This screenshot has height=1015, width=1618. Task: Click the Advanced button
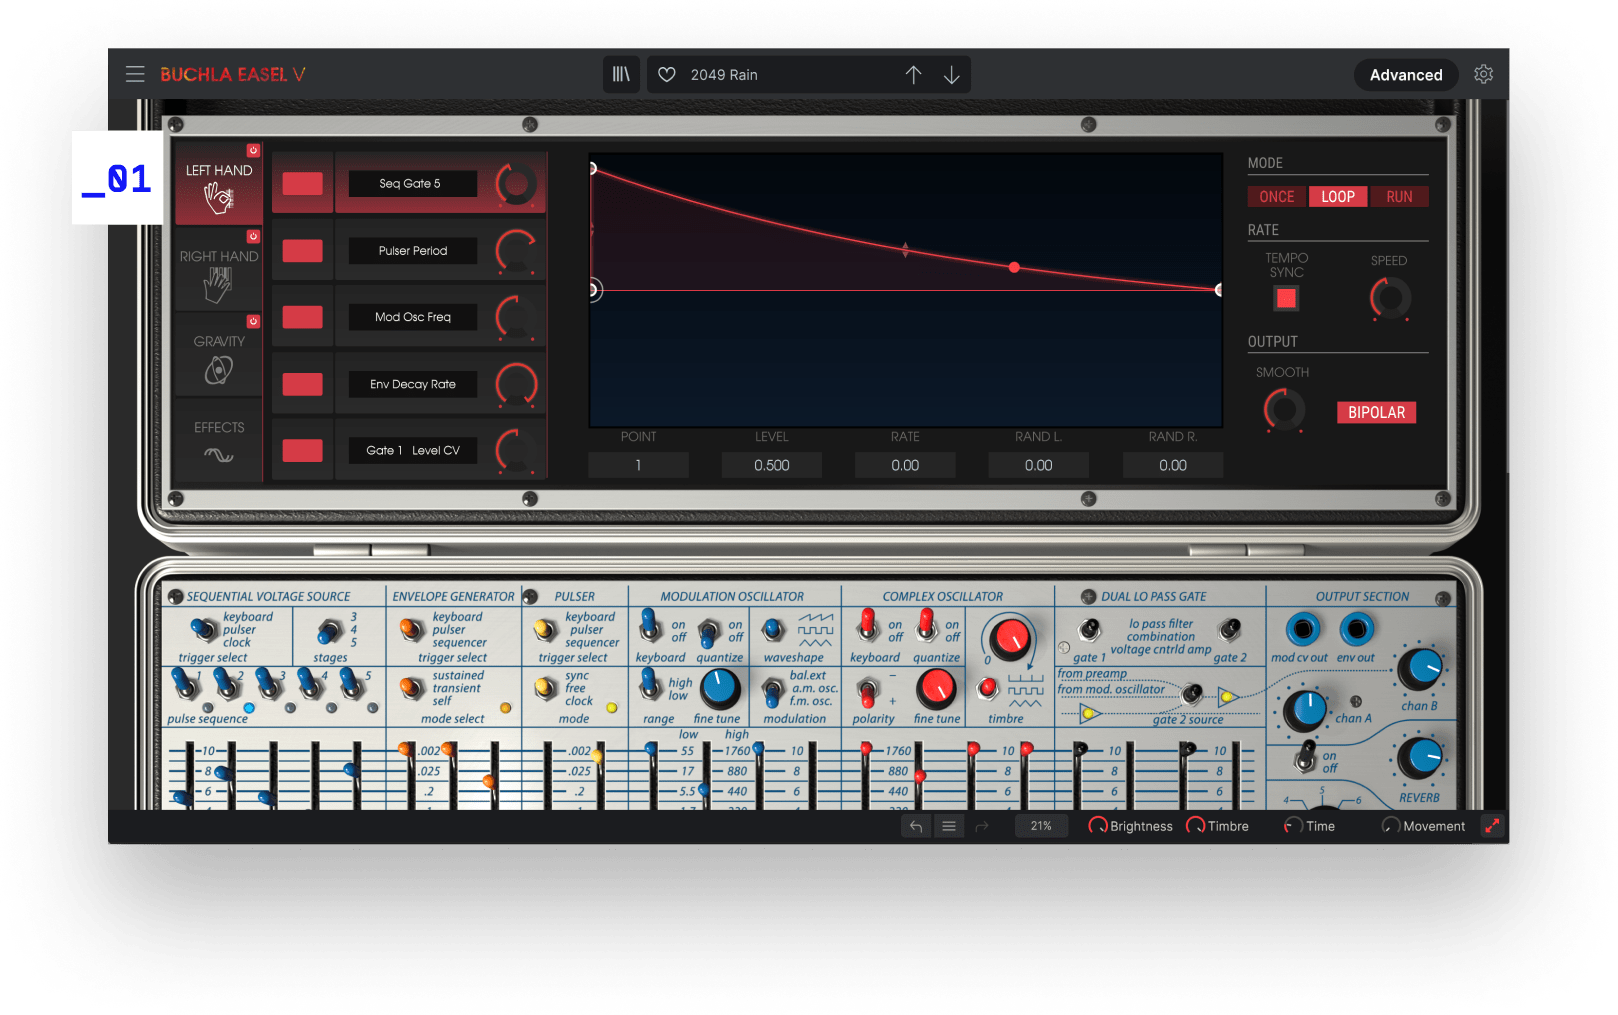(x=1405, y=75)
